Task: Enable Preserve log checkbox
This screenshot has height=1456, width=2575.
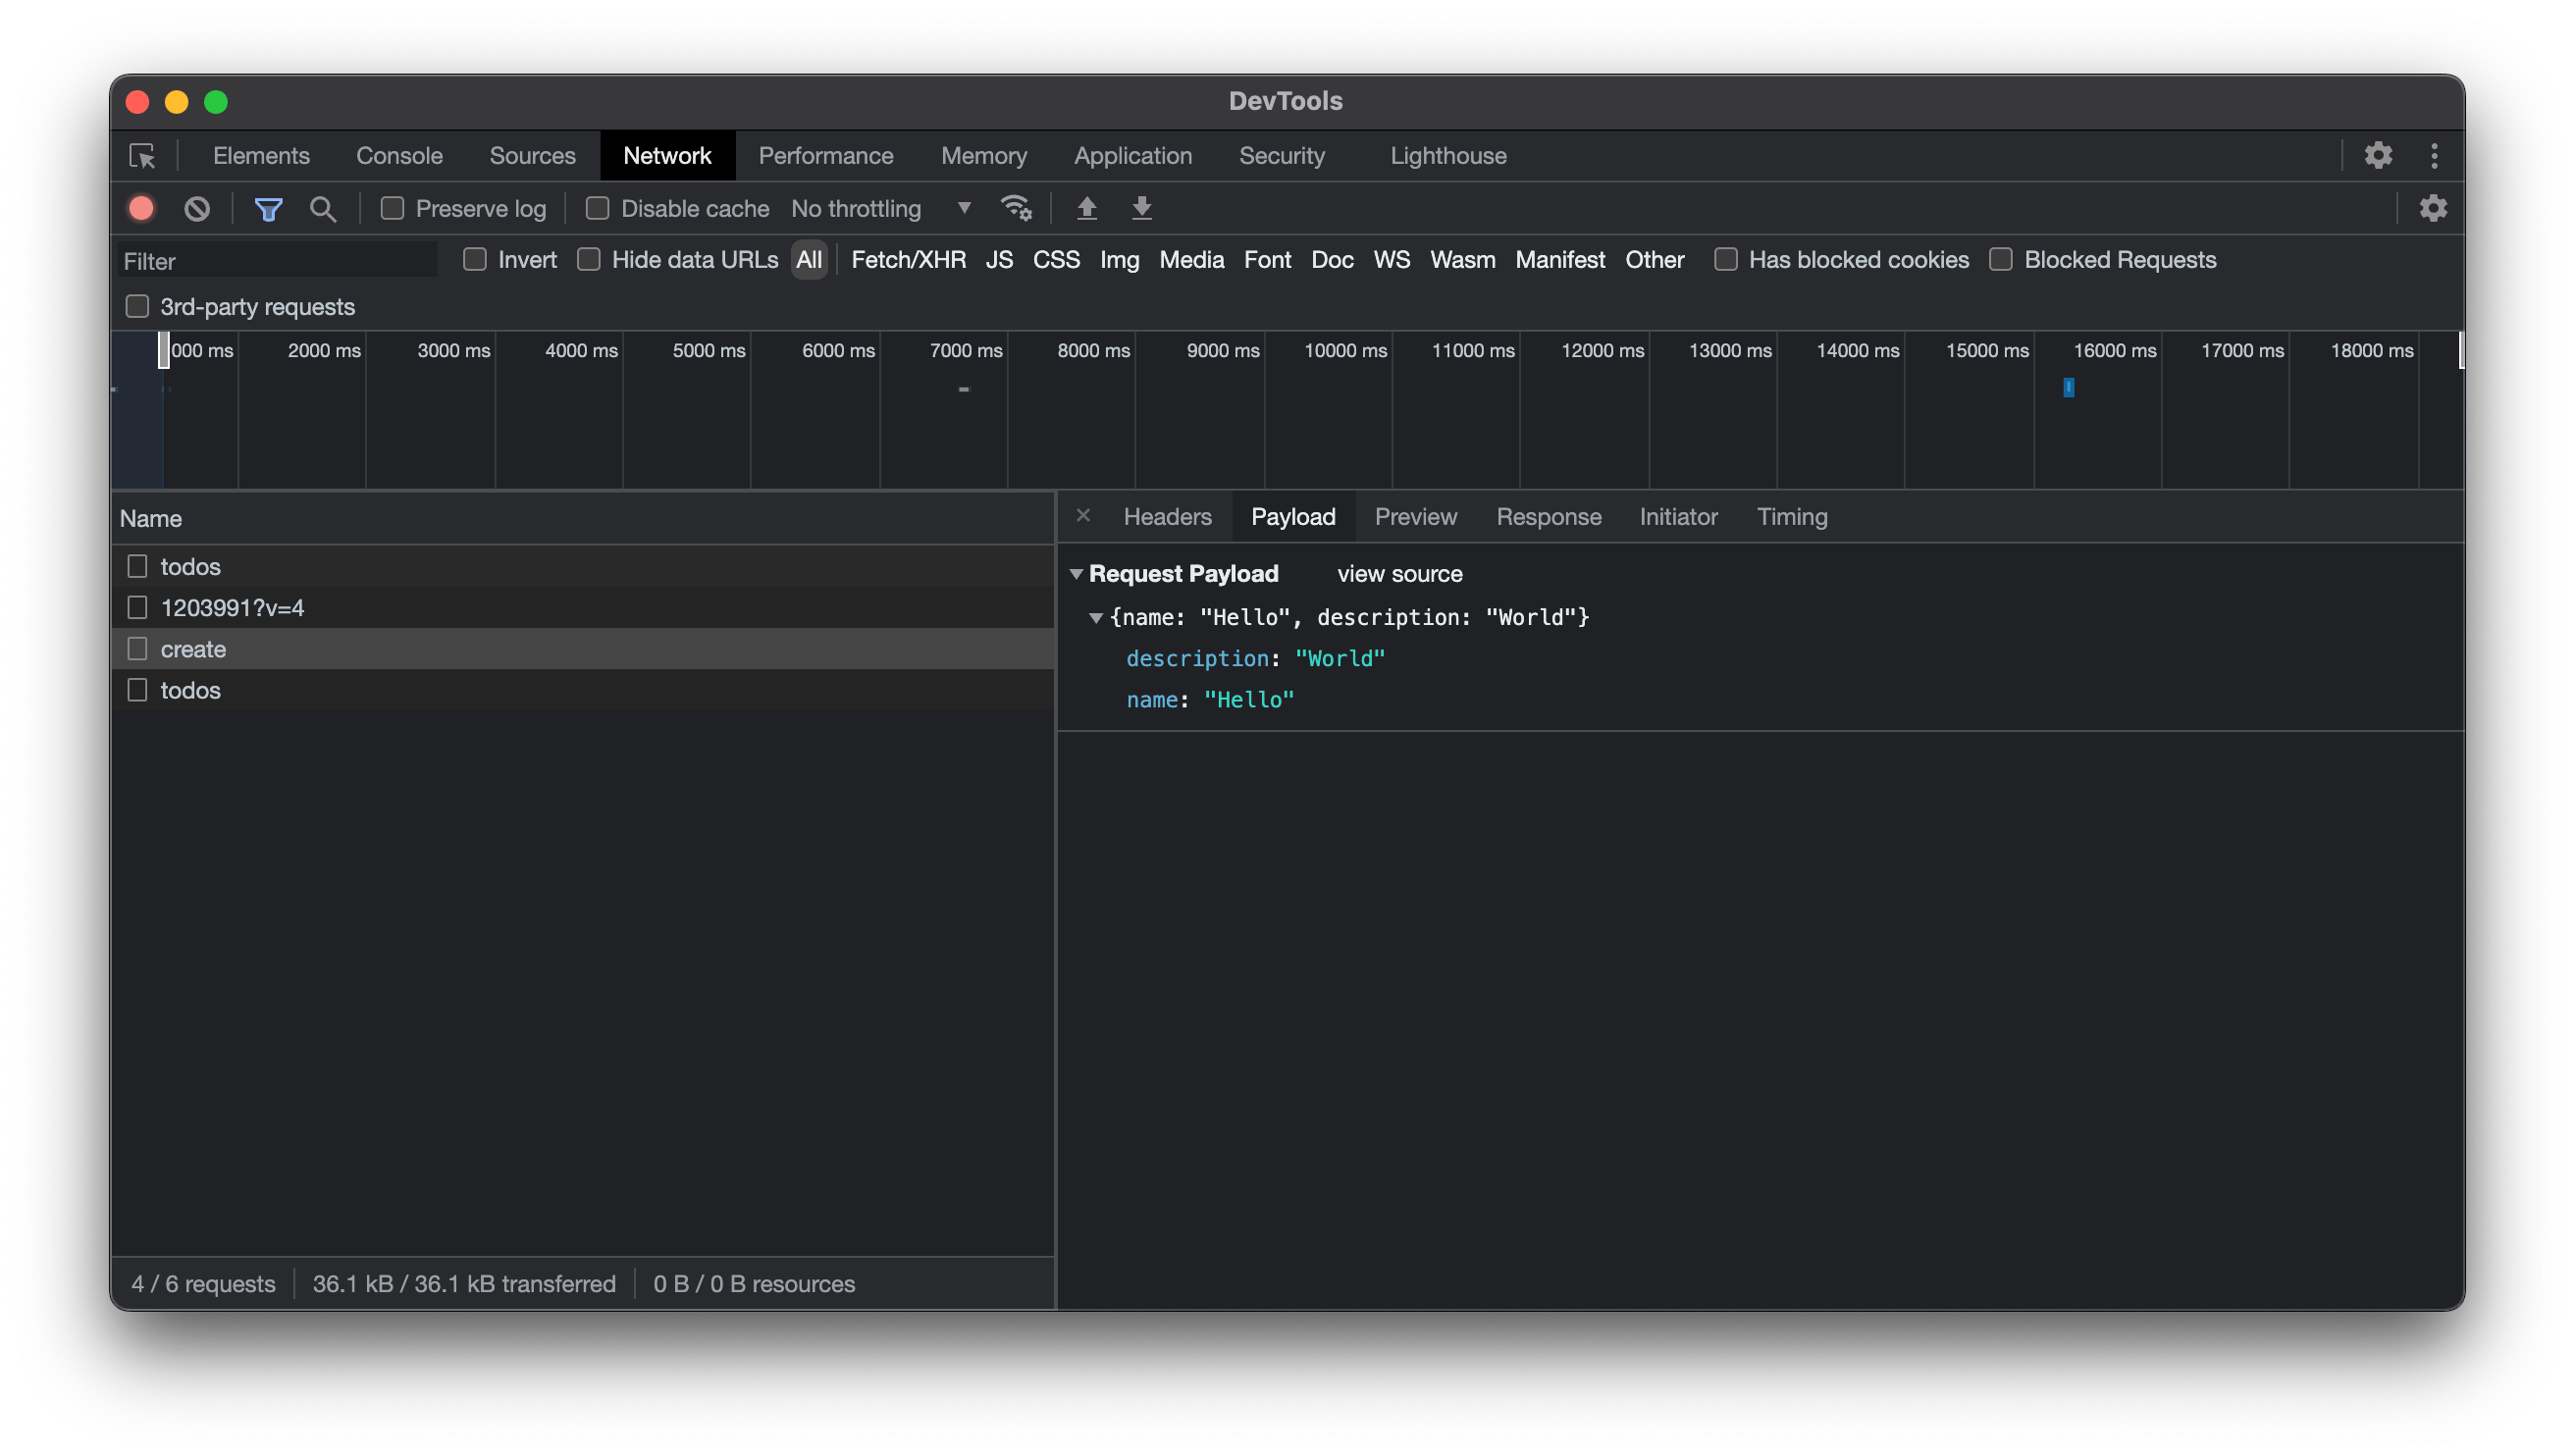Action: [x=392, y=208]
